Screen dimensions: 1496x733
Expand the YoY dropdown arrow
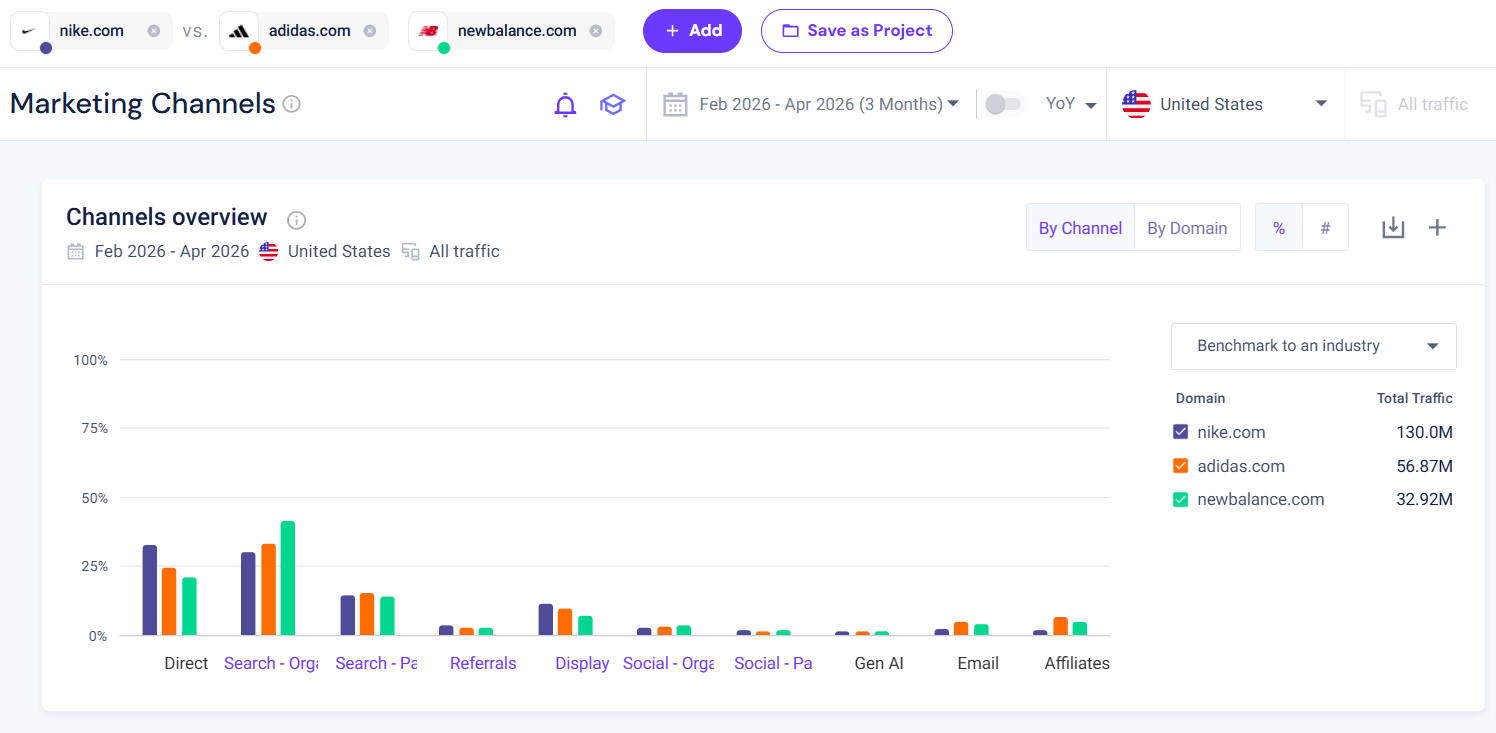coord(1091,105)
